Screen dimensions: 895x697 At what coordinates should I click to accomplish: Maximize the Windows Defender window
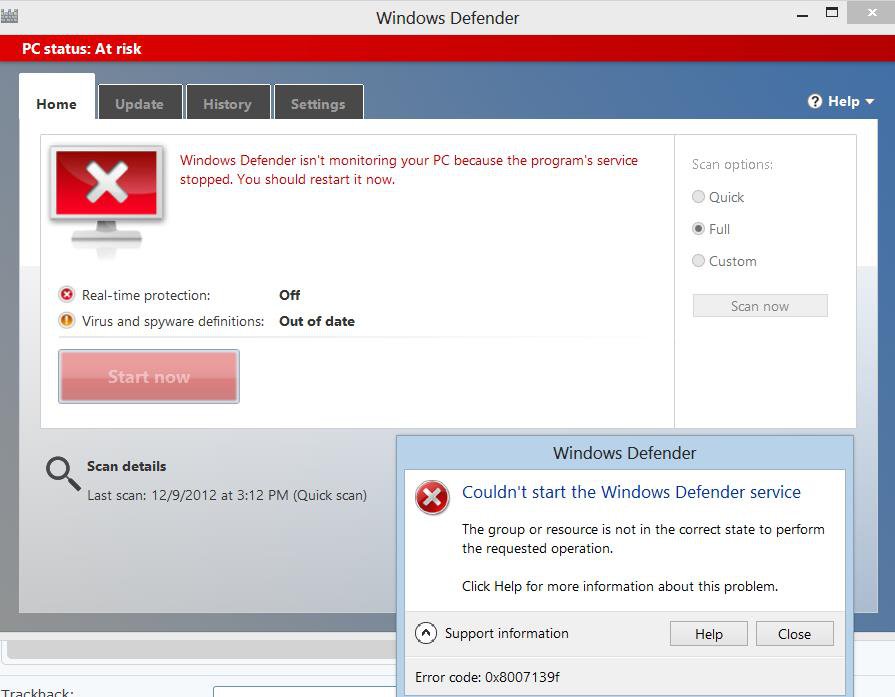pos(832,13)
